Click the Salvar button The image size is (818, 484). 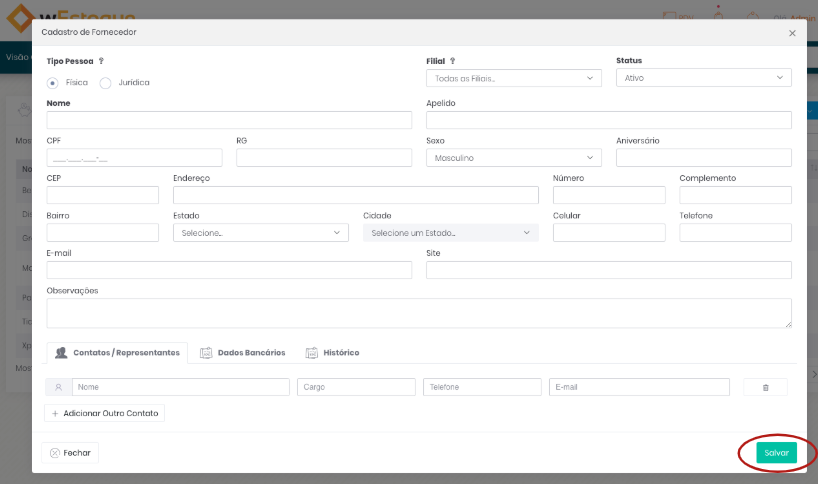coord(776,453)
